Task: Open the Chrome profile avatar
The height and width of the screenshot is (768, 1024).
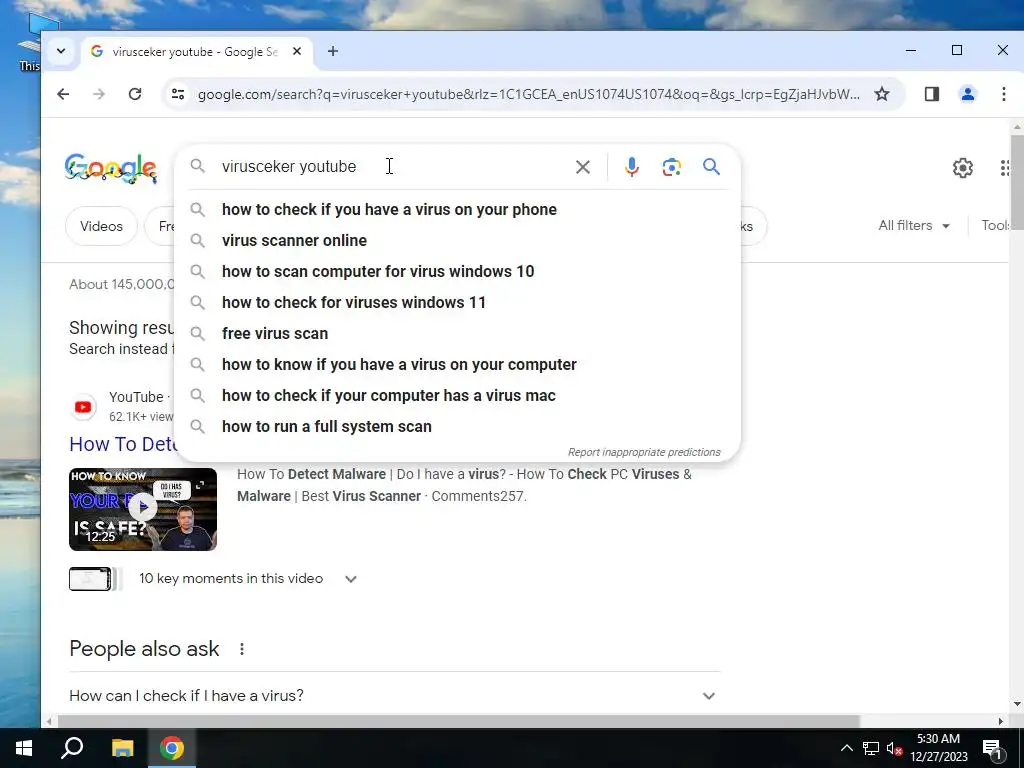Action: pyautogui.click(x=967, y=94)
